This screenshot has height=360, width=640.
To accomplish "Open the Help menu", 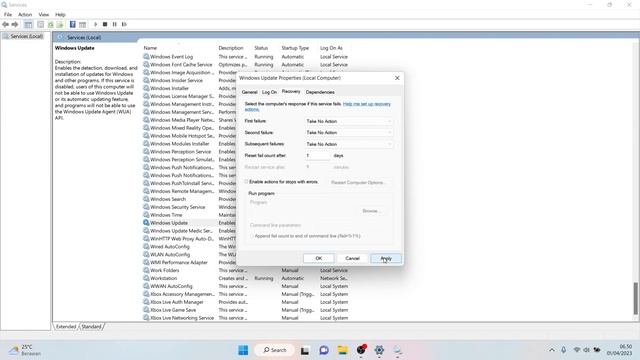I will [x=60, y=15].
